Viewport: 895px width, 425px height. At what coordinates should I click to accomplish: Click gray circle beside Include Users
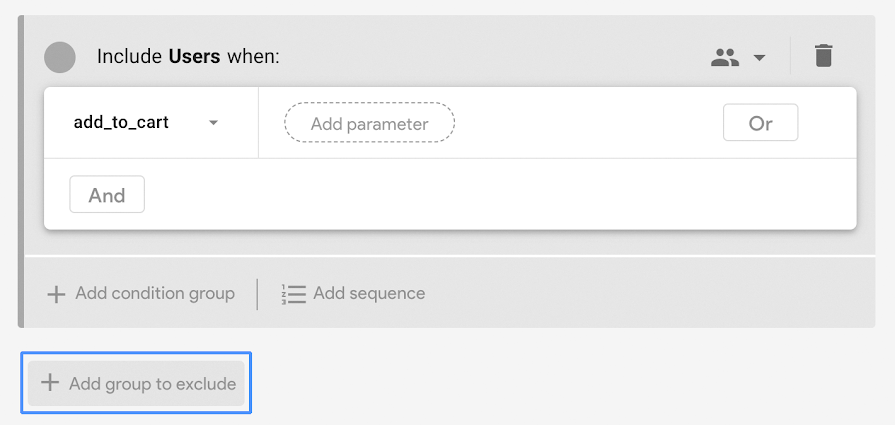coord(60,57)
